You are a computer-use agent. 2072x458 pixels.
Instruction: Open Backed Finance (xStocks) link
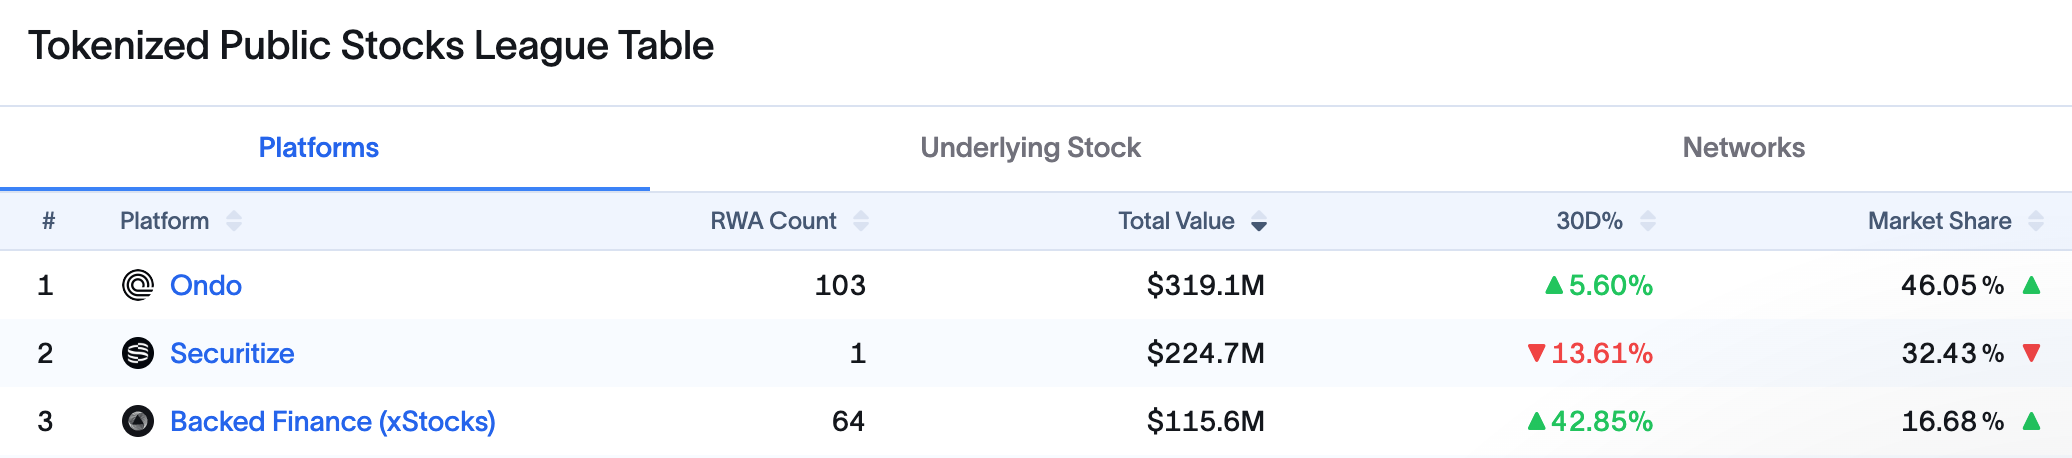[x=332, y=421]
